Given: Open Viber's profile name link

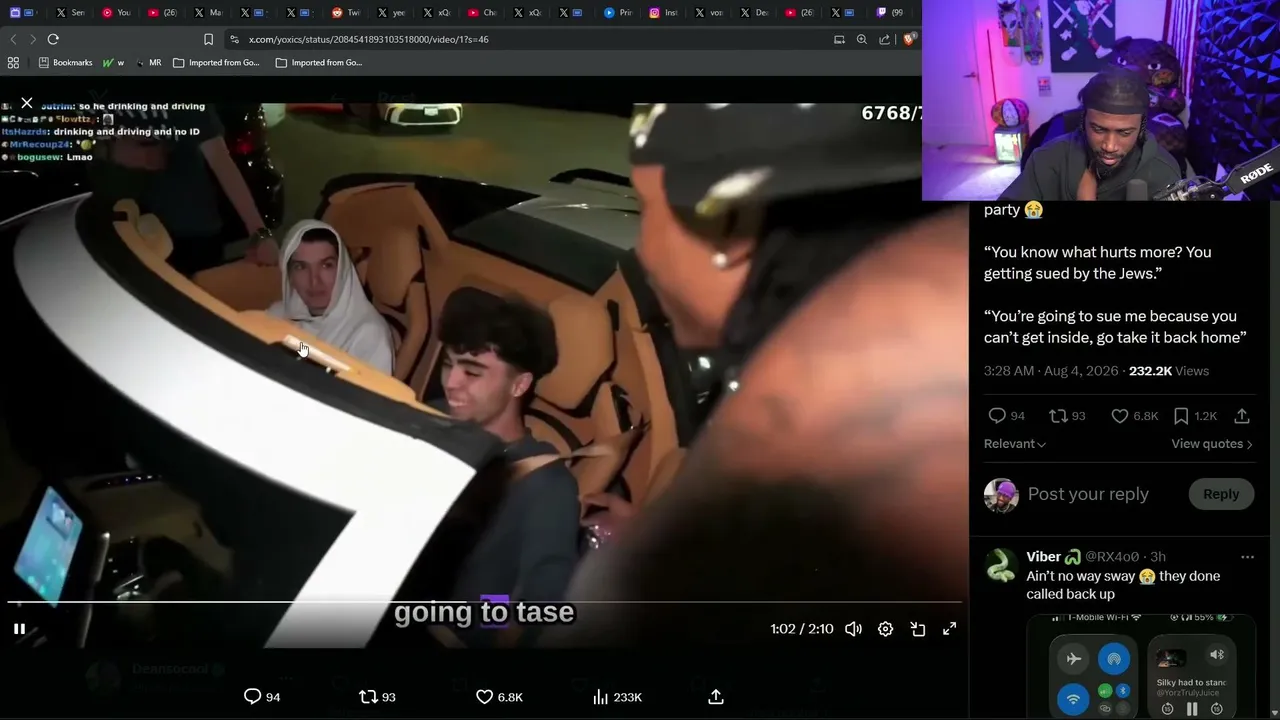Looking at the screenshot, I should pos(1054,557).
